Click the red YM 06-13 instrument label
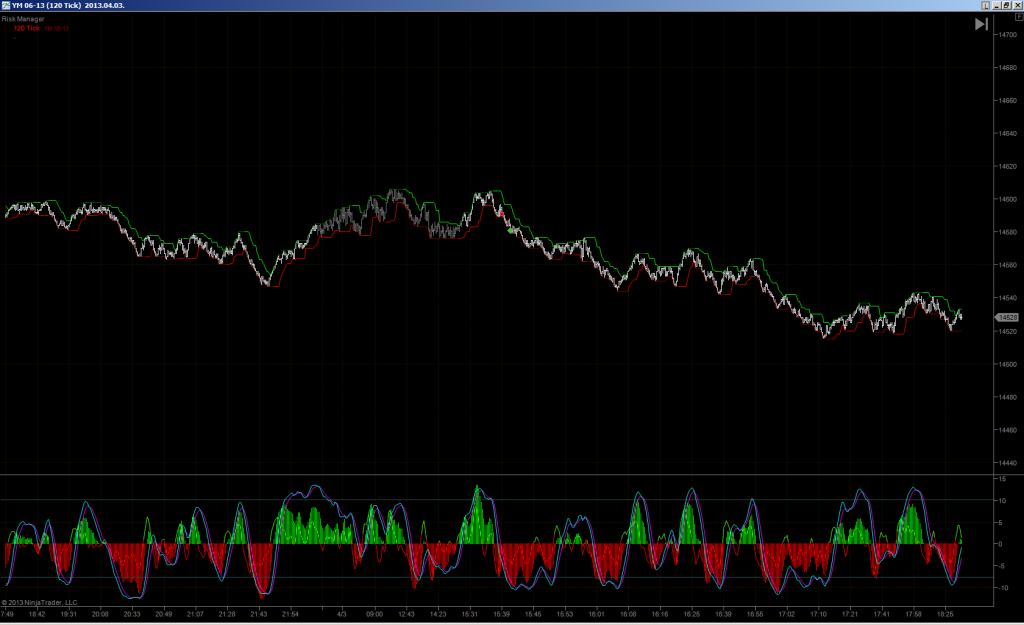The width and height of the screenshot is (1024, 625). [x=57, y=29]
